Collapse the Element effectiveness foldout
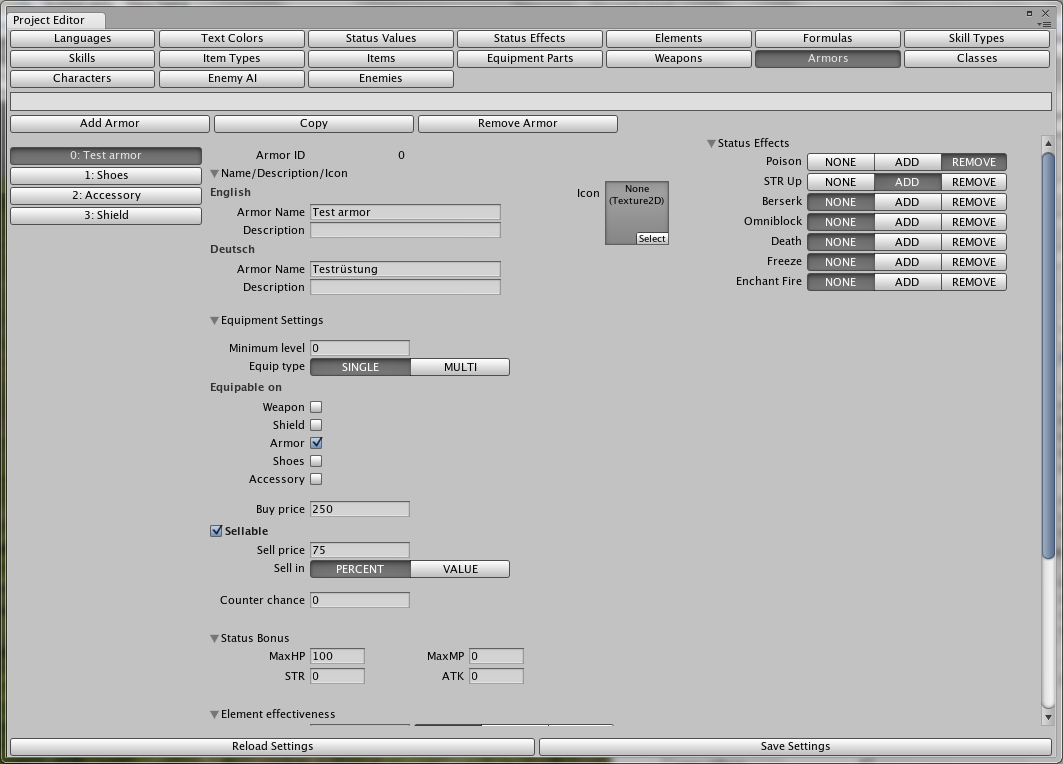 coord(215,715)
